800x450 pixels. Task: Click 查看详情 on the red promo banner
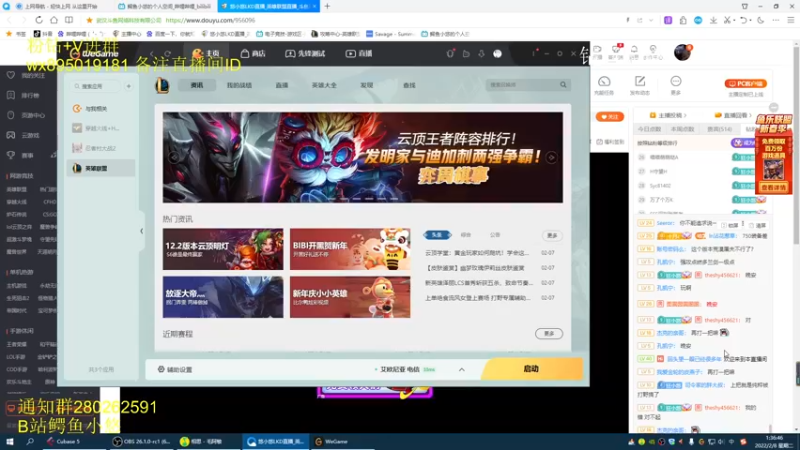pos(774,188)
